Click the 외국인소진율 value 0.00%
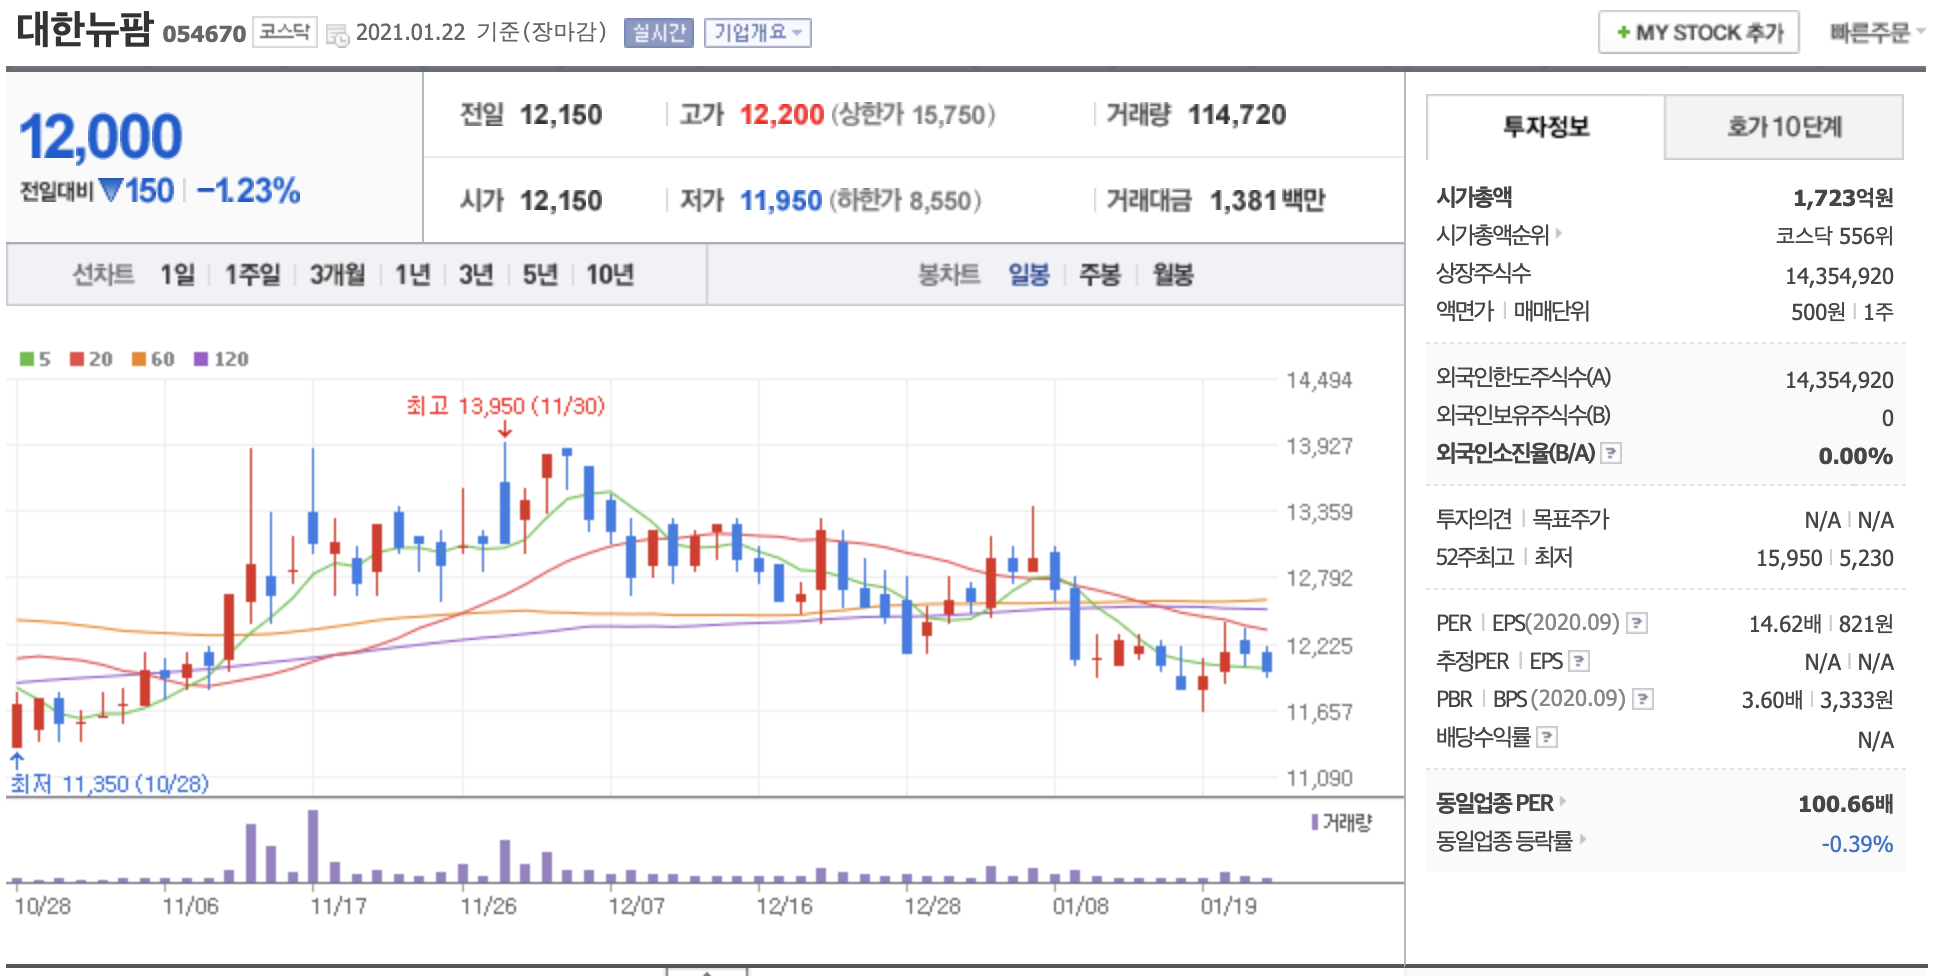The image size is (1938, 976). coord(1856,456)
